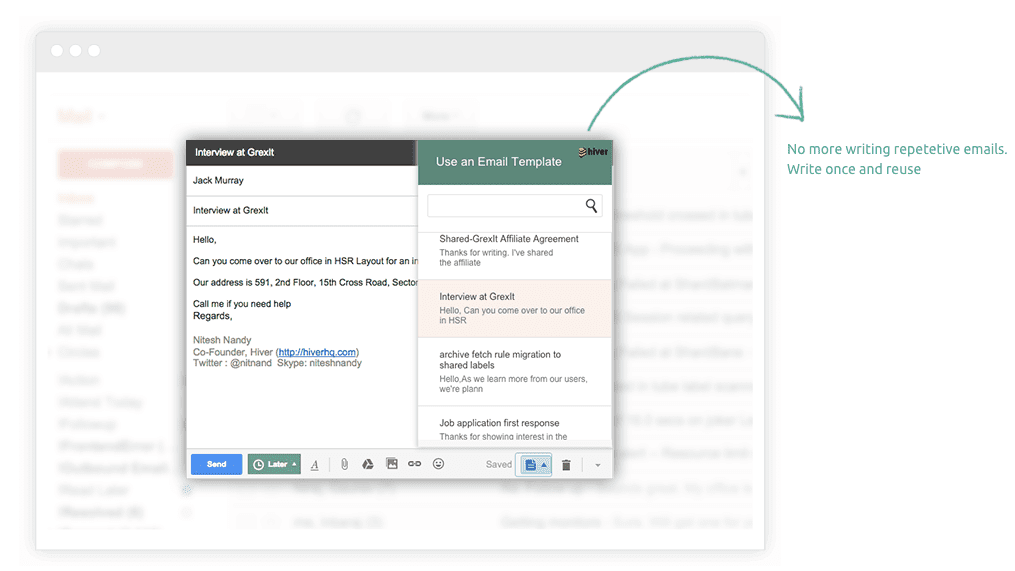Click the Jack Murray recipient field
The image size is (1015, 571).
pos(302,181)
